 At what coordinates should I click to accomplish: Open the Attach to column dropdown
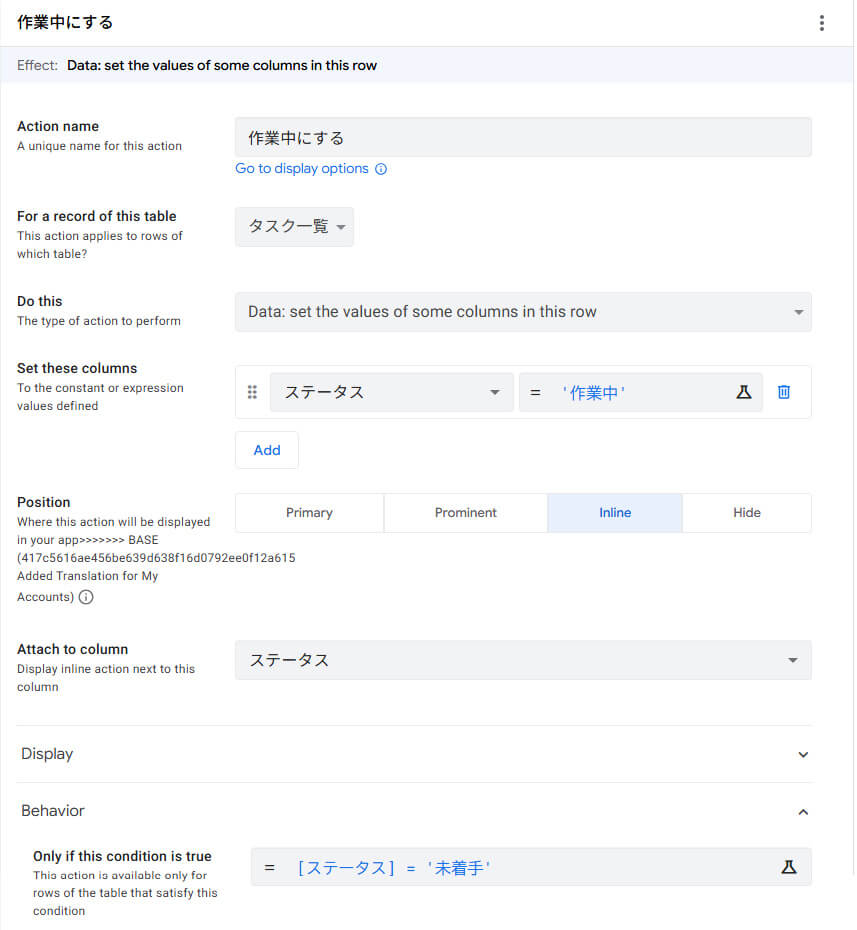point(523,660)
